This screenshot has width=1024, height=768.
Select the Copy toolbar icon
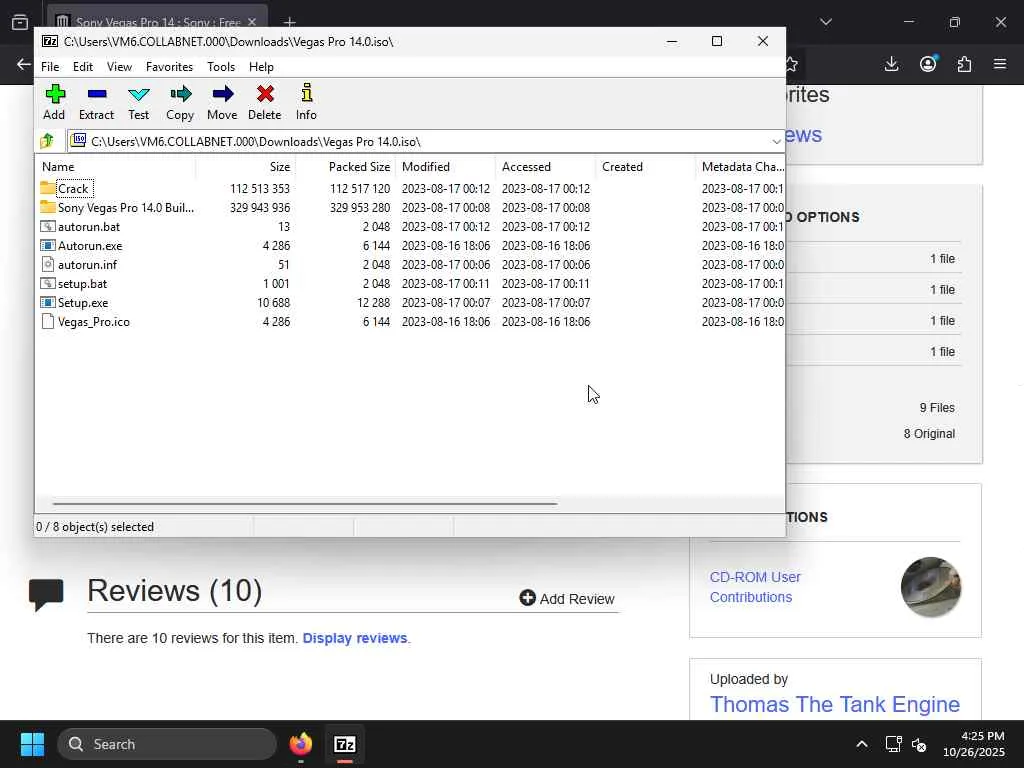click(180, 94)
